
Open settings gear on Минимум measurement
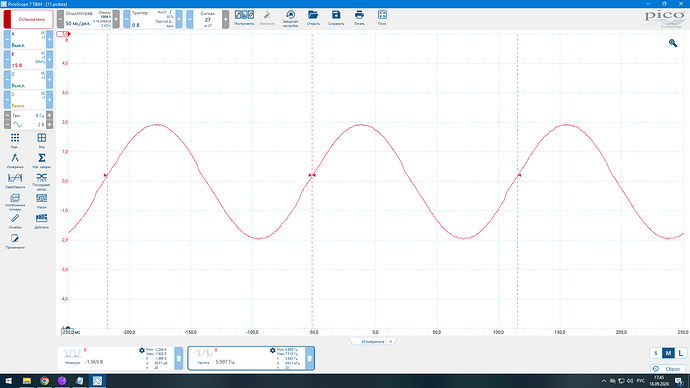point(142,351)
